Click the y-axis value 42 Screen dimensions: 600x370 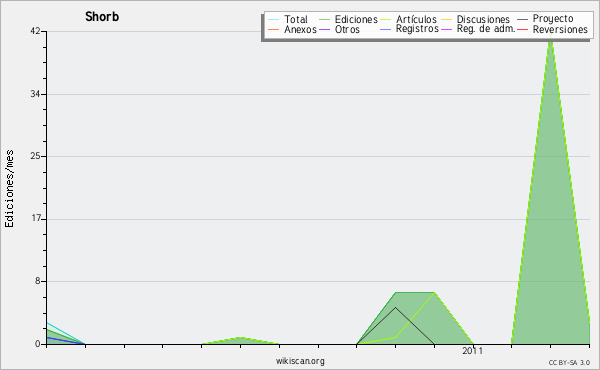coord(35,31)
